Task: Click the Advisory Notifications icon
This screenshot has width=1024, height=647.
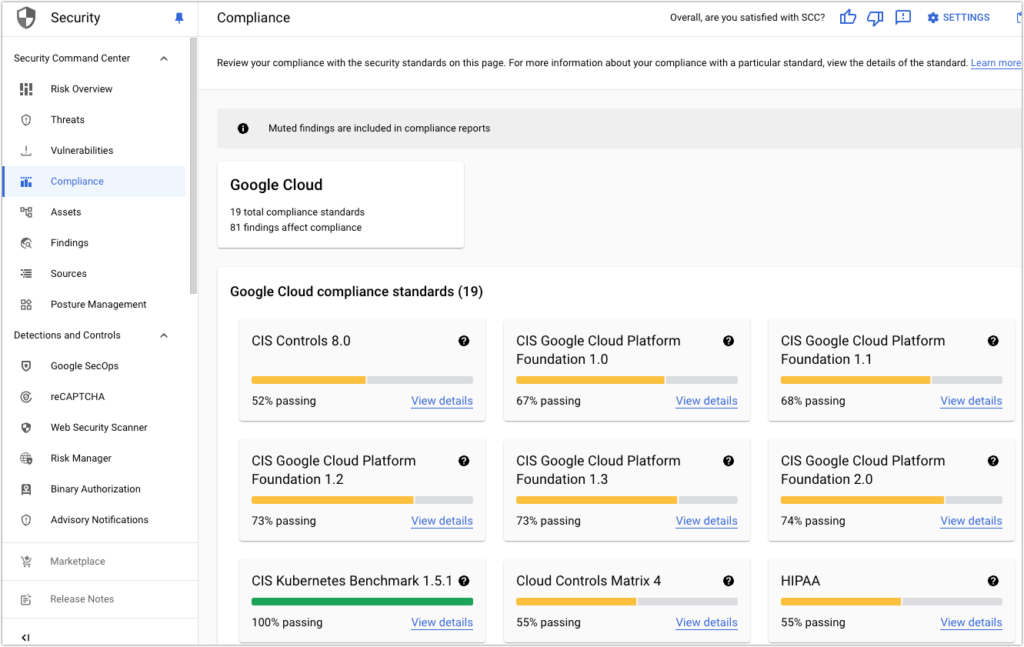Action: (x=26, y=520)
